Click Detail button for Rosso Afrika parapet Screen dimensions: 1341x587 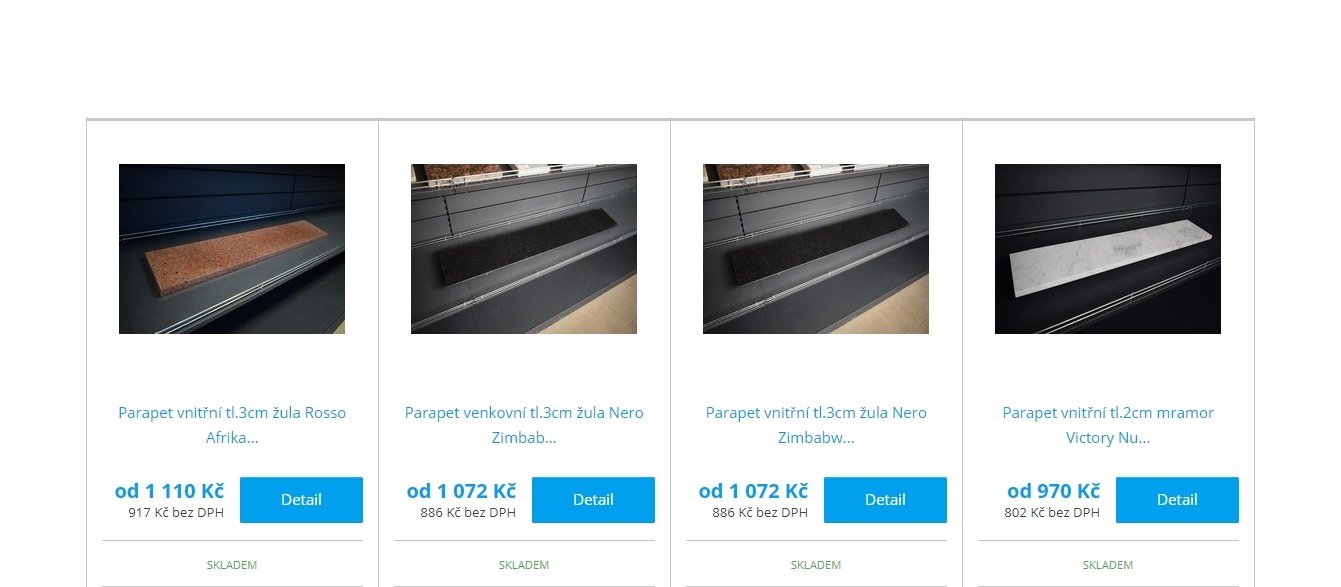[x=301, y=500]
